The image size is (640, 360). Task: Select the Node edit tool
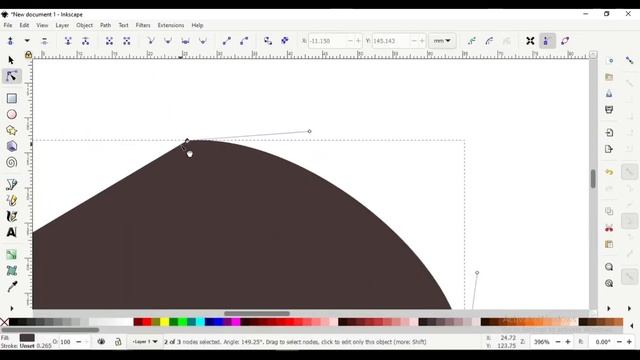coord(11,76)
